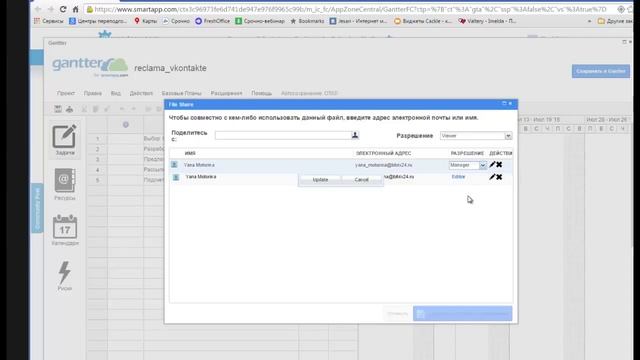
Task: Open the Задачи (Tasks) sidebar icon
Action: coord(64,140)
